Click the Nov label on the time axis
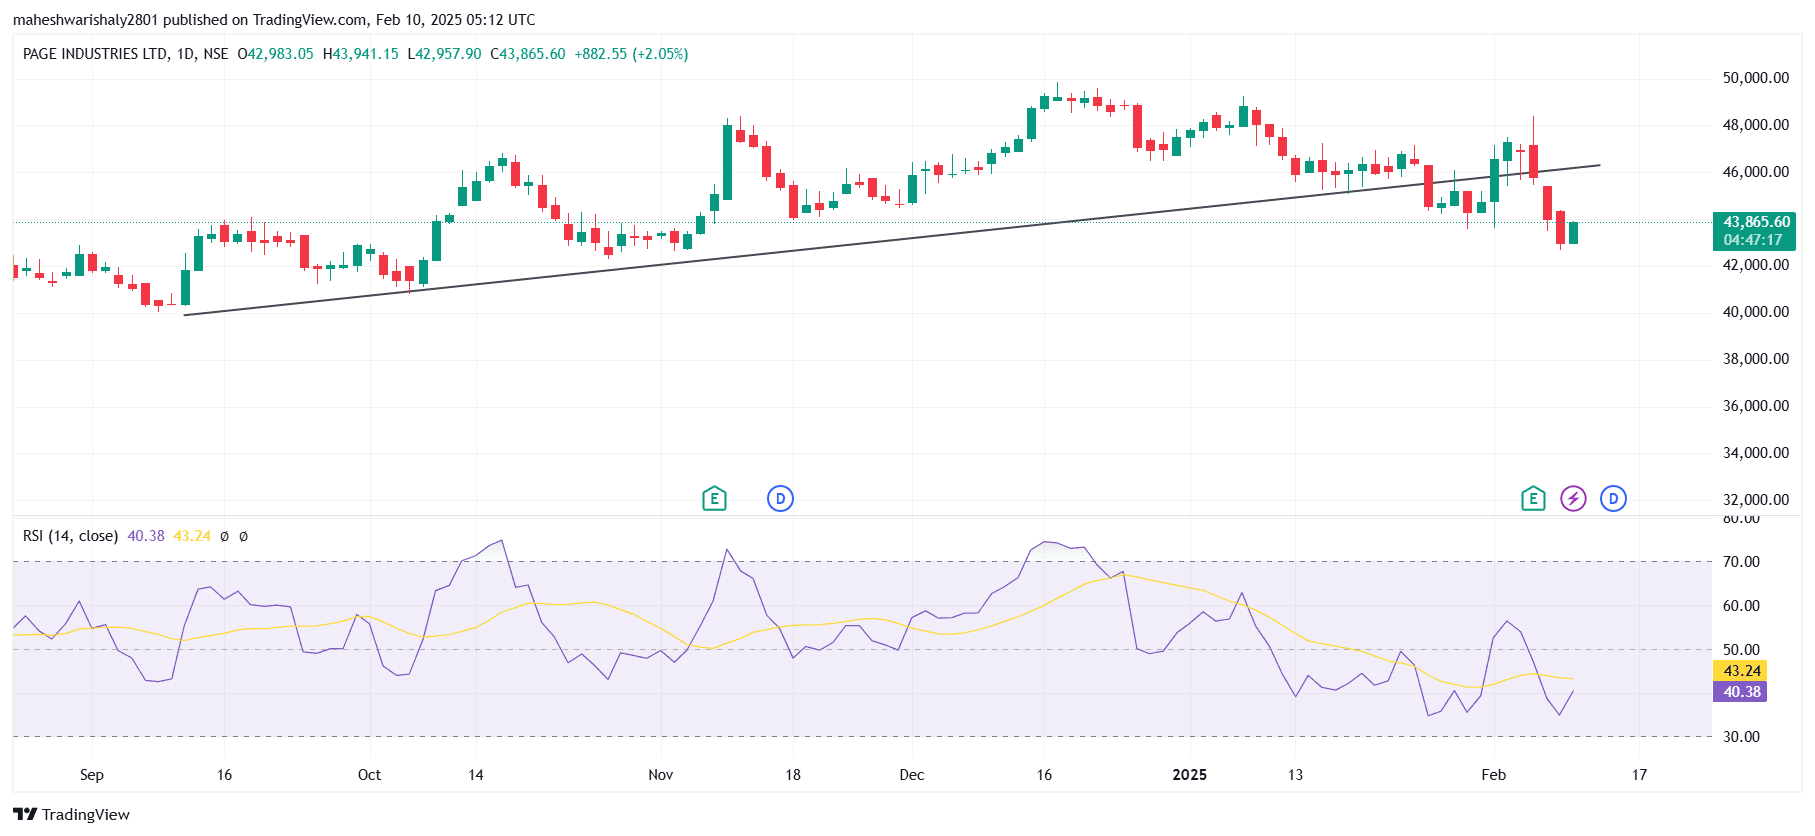This screenshot has height=836, width=1815. [661, 775]
